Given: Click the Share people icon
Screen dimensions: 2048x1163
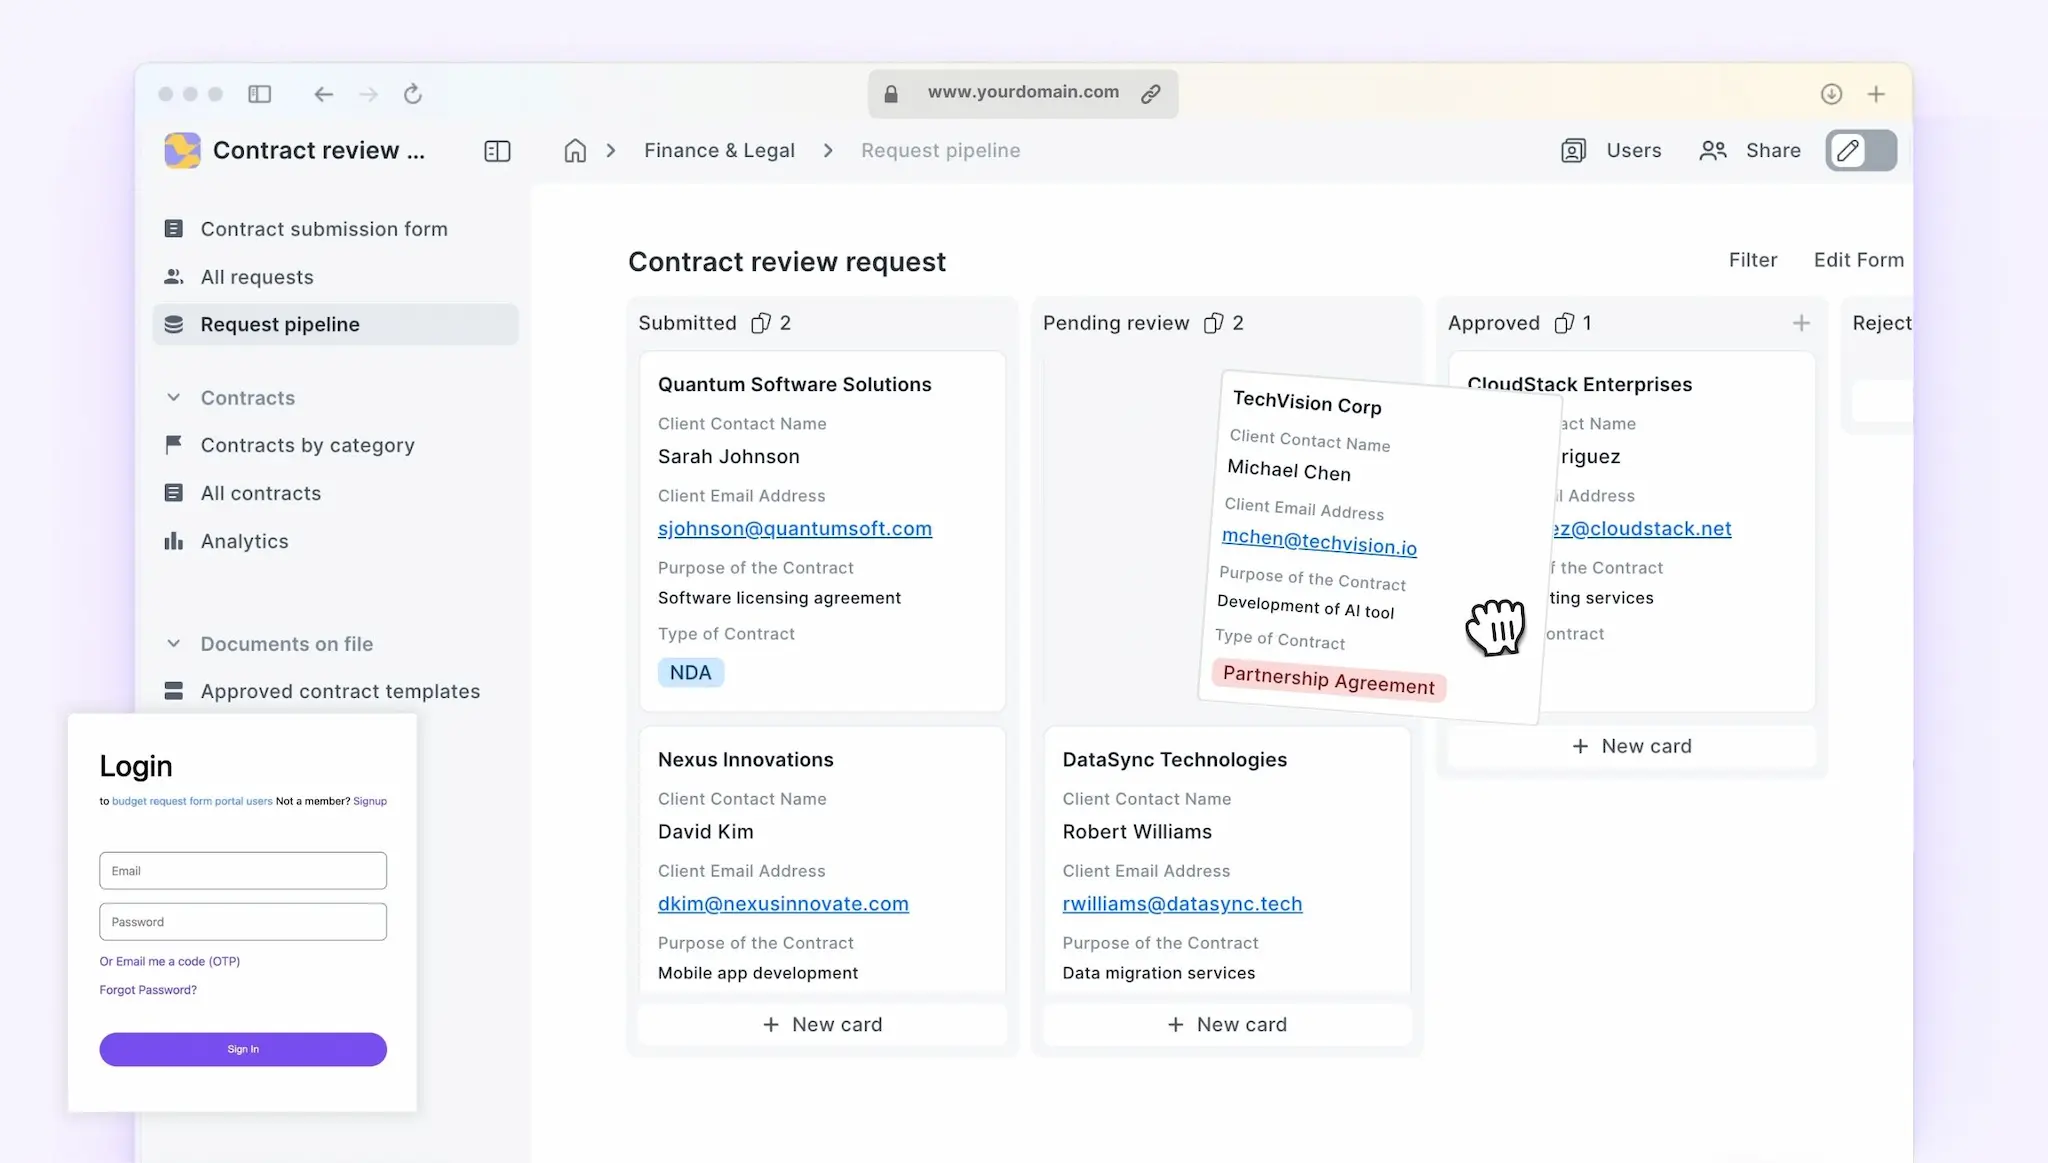Looking at the screenshot, I should click(1713, 150).
